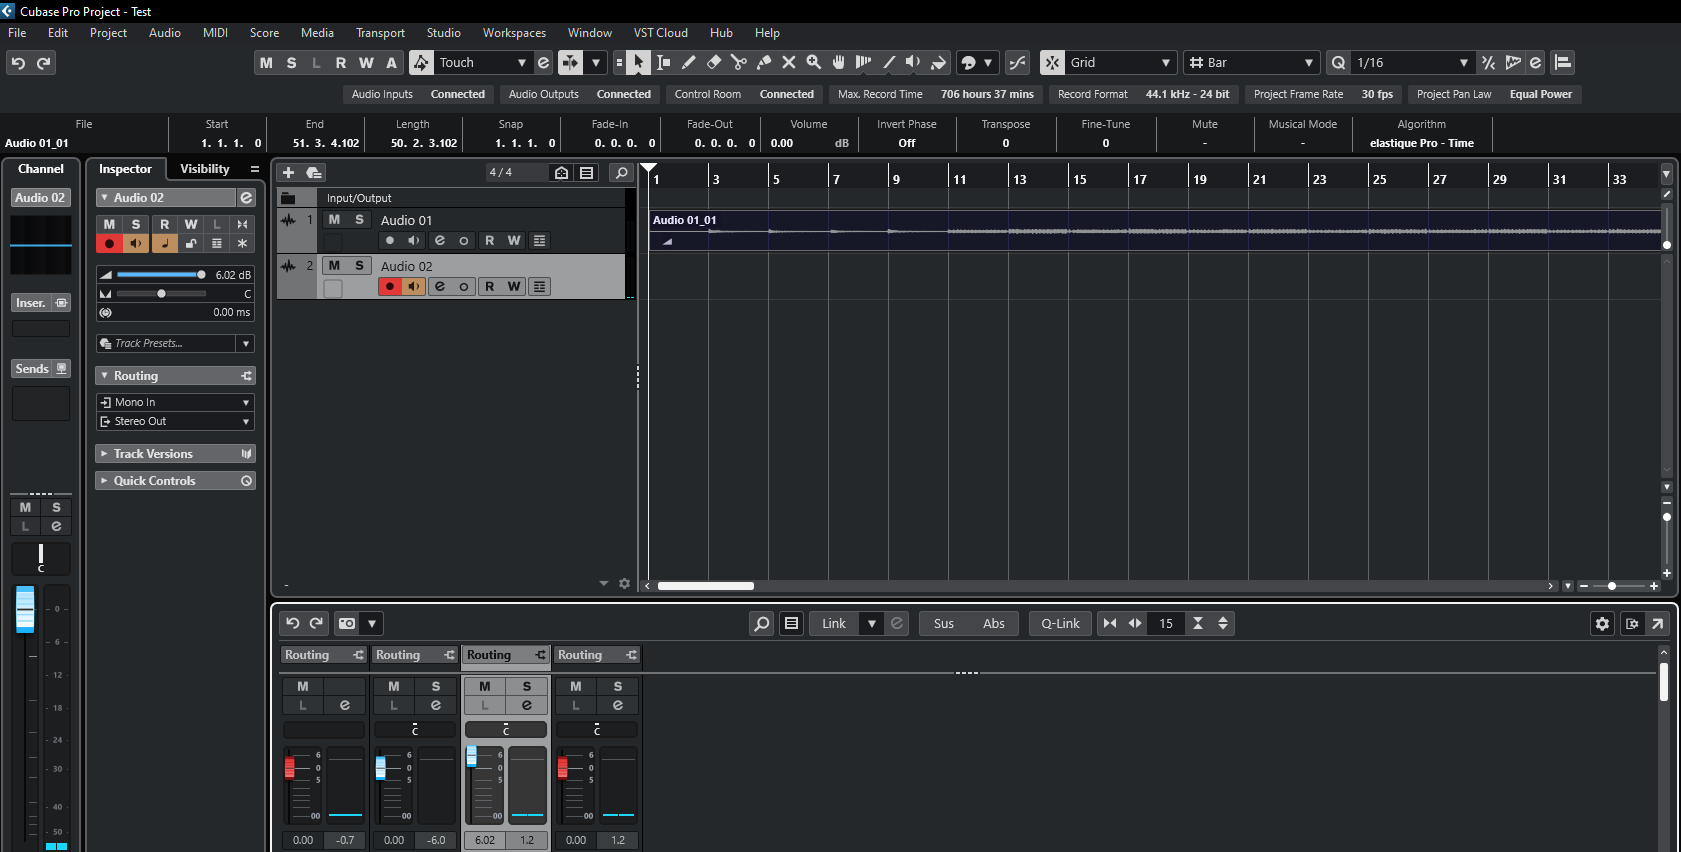Select the Time Warp tool
Viewport: 1681px width, 852px height.
pos(863,62)
